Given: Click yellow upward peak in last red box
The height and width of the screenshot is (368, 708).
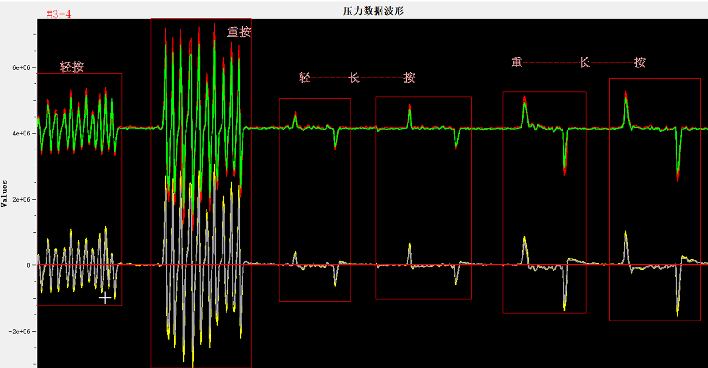Looking at the screenshot, I should [626, 247].
